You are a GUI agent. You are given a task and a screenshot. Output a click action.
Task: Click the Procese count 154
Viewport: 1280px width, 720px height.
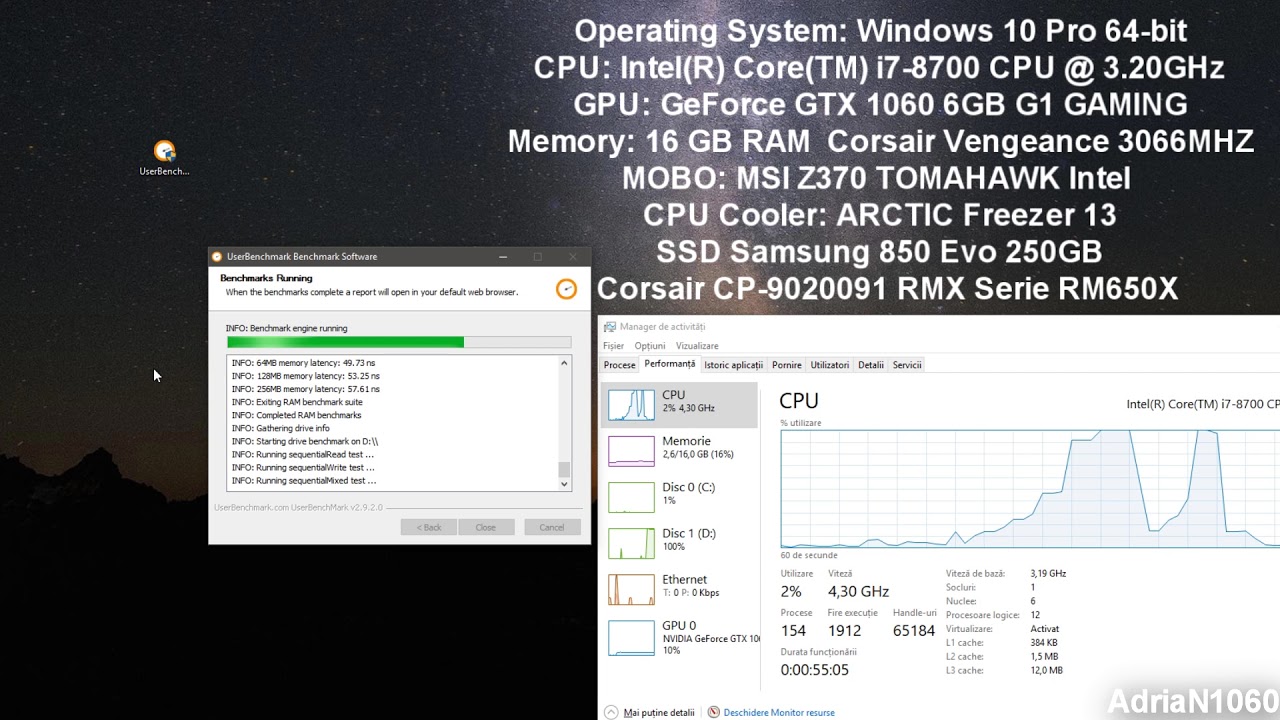793,631
